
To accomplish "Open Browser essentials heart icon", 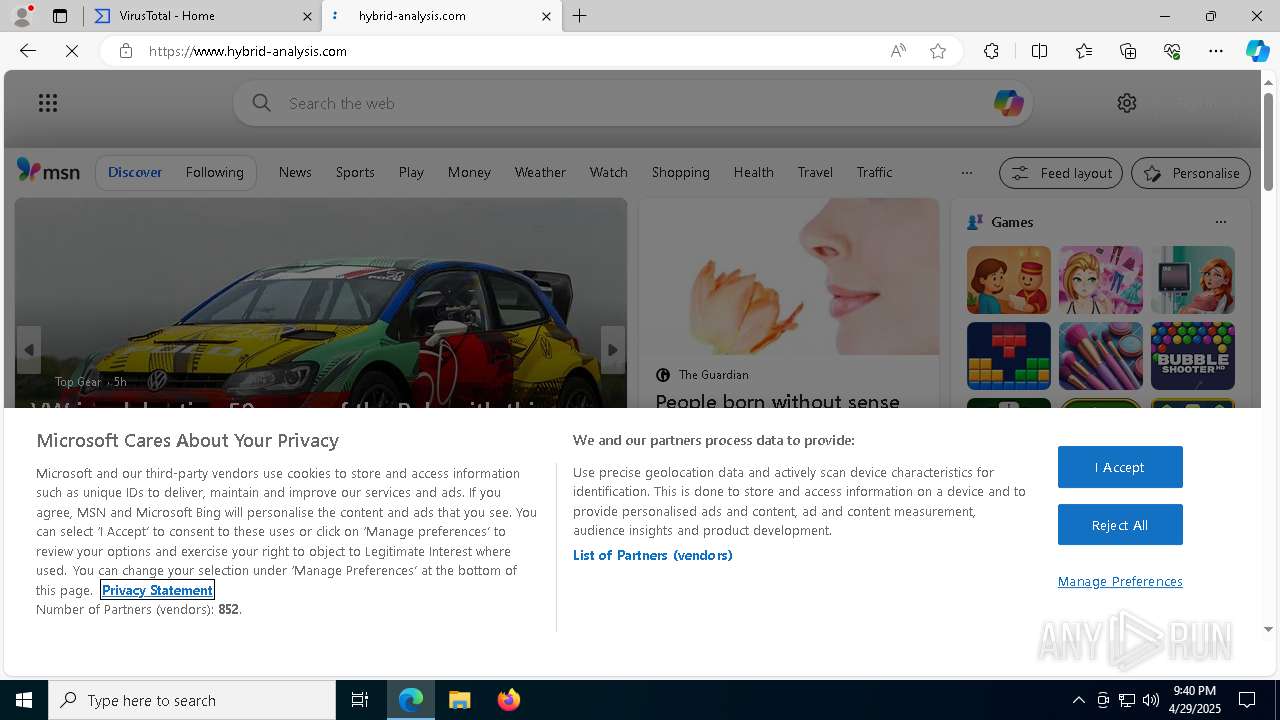I will point(1172,51).
